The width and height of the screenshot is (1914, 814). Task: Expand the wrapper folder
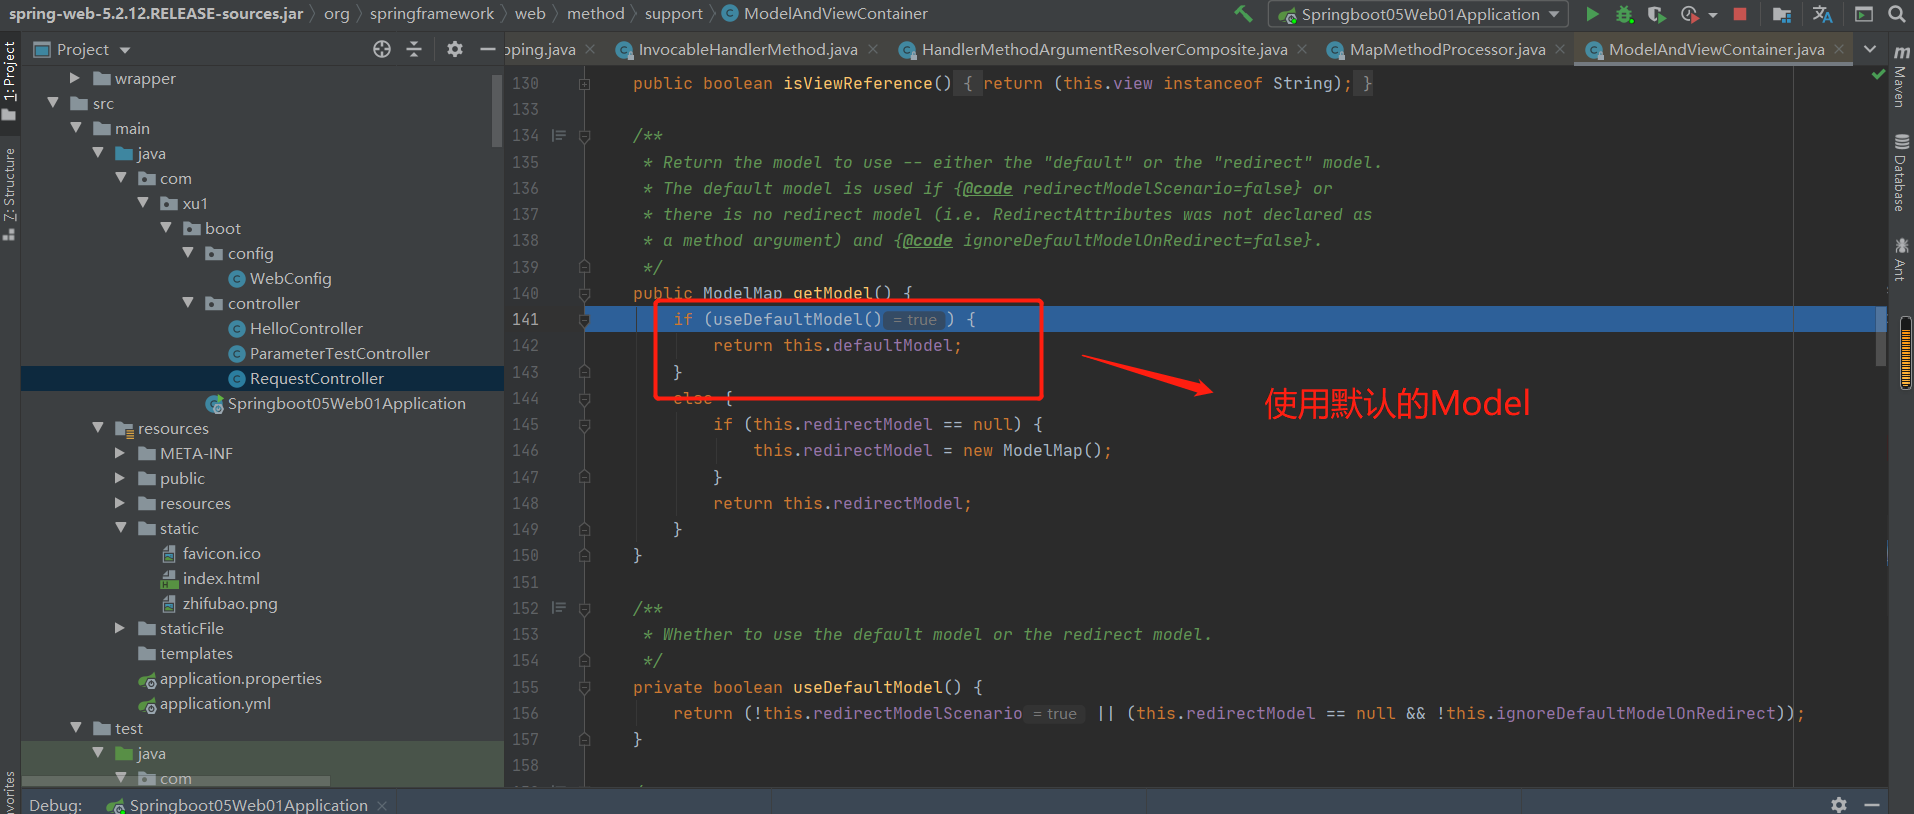click(75, 78)
